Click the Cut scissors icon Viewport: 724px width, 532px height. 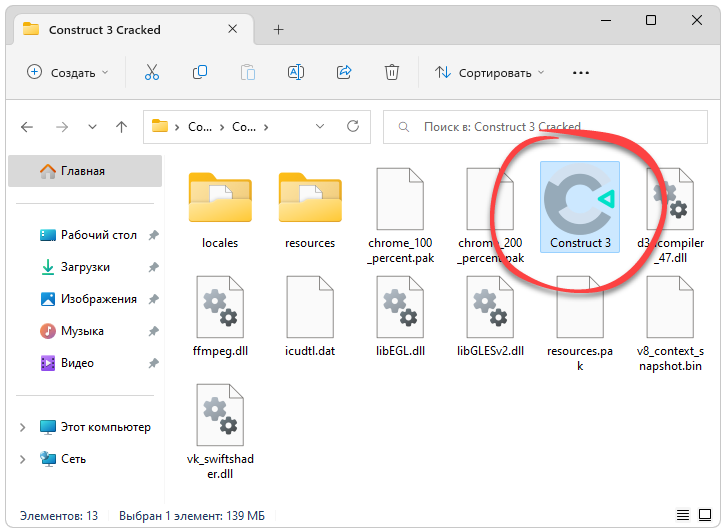point(151,73)
